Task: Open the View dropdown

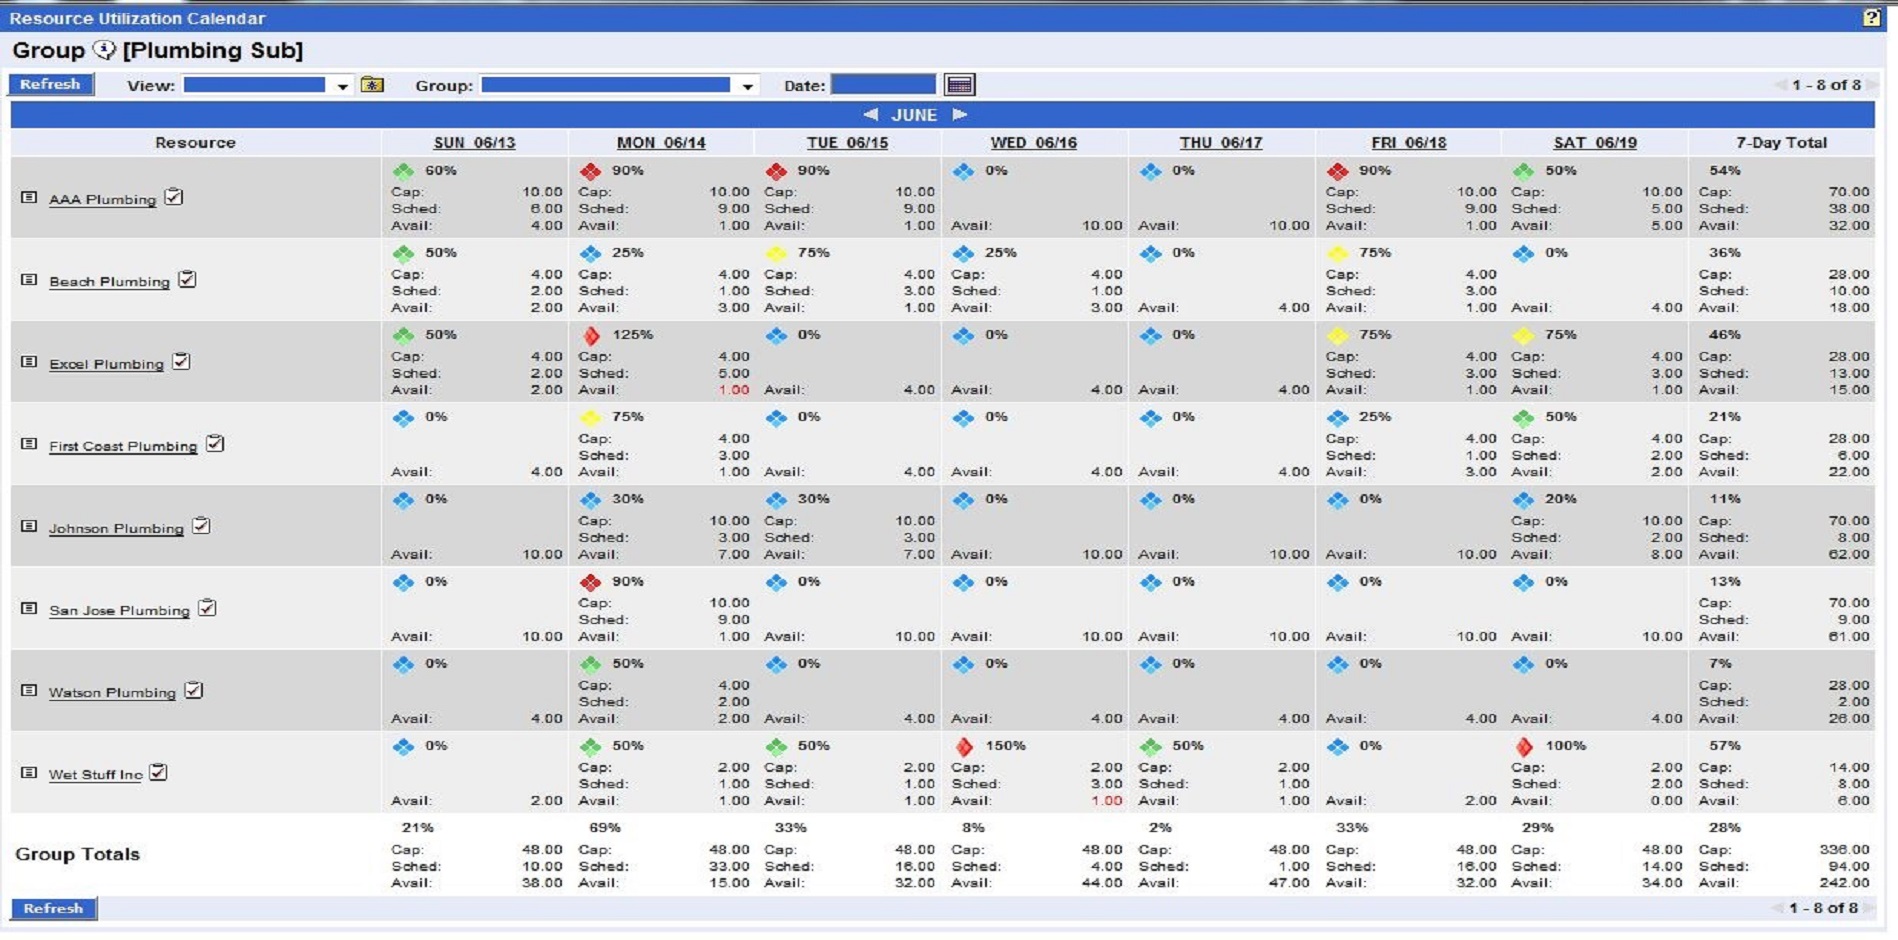Action: pyautogui.click(x=267, y=85)
